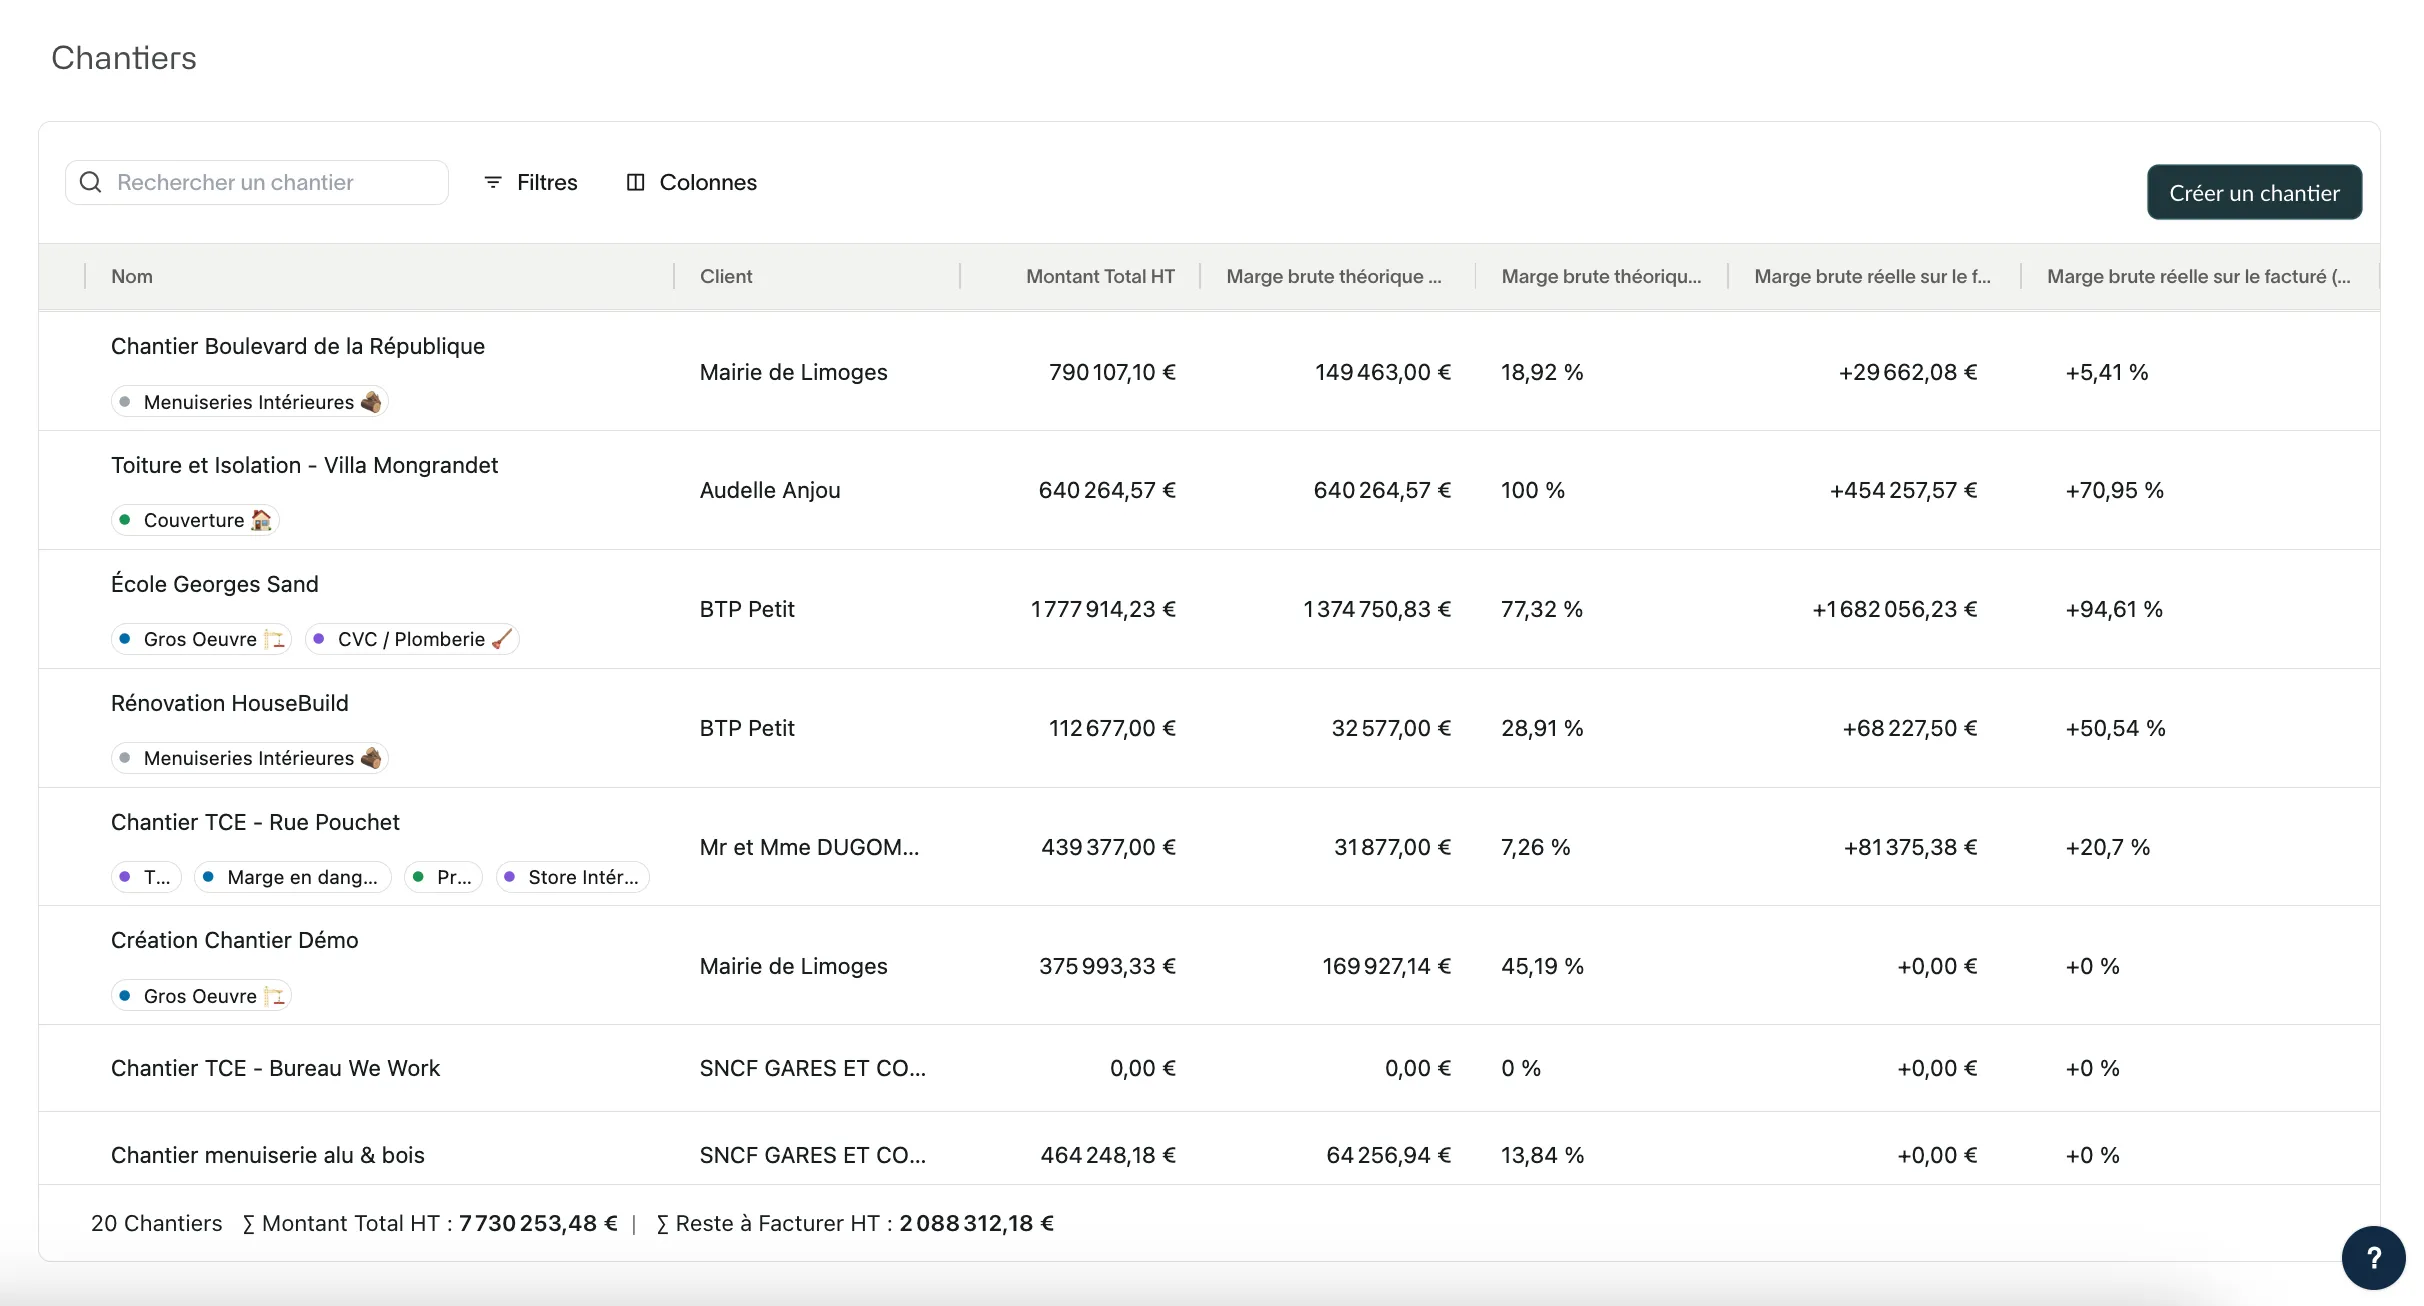Click the Colonnes layout icon
This screenshot has width=2424, height=1306.
(635, 182)
